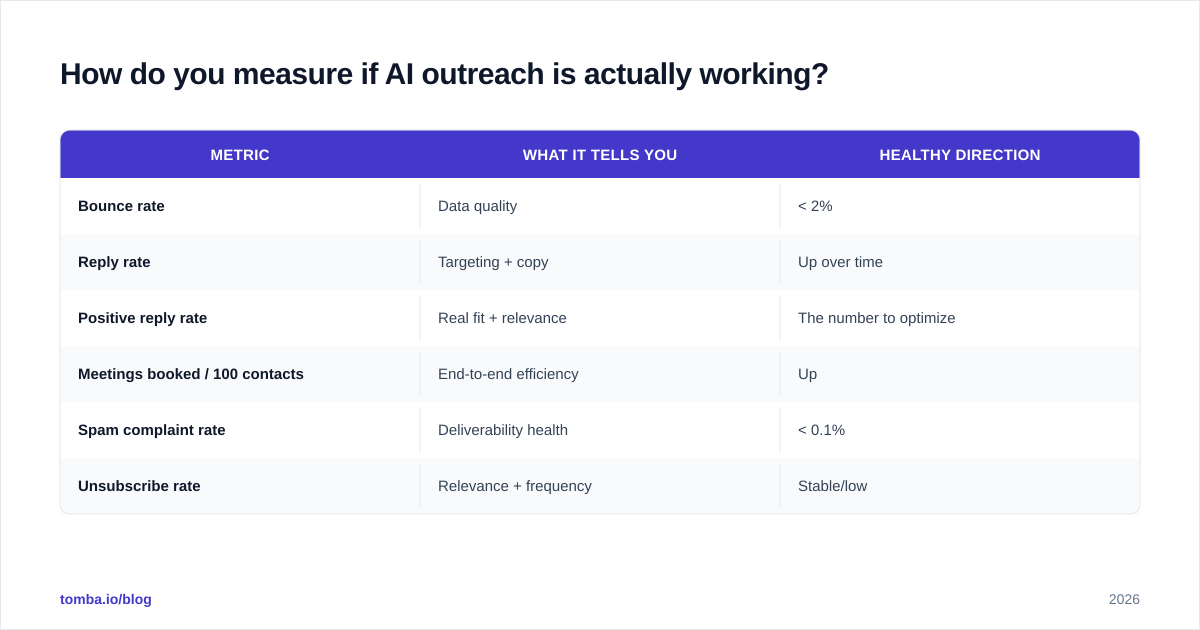Click the tomba.io/blog link

pos(106,599)
